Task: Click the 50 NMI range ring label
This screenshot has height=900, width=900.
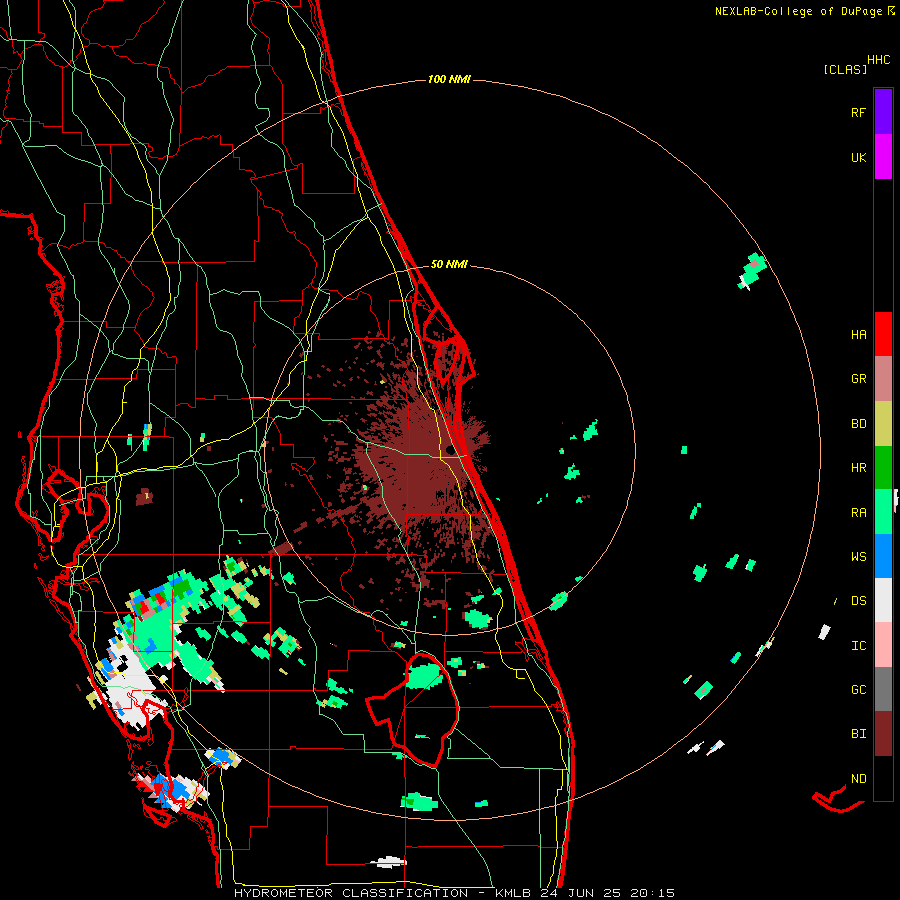Action: tap(449, 264)
